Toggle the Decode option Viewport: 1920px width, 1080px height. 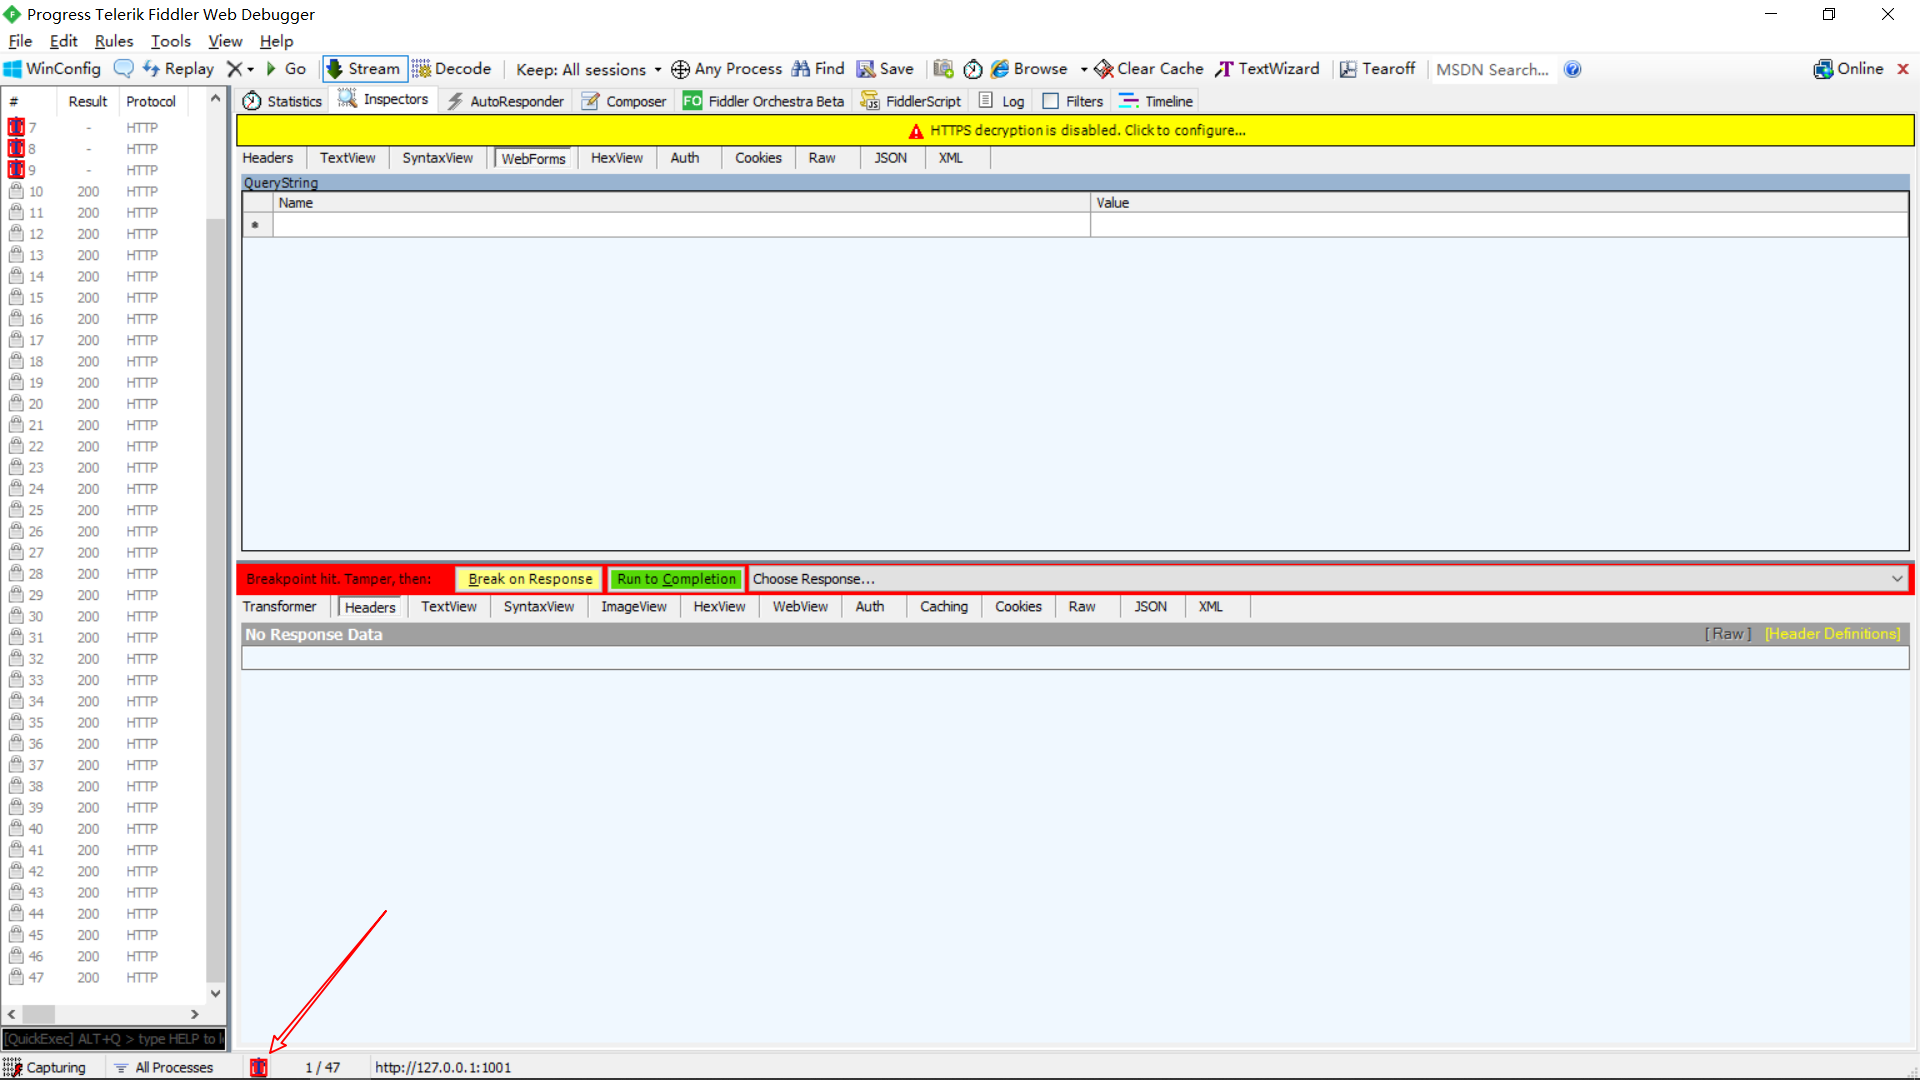point(451,69)
